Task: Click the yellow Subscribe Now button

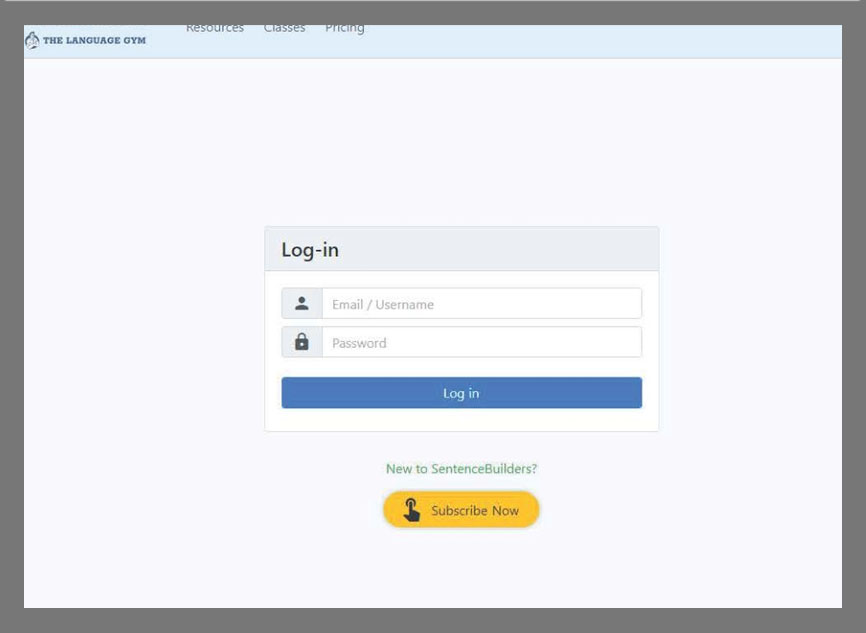Action: tap(461, 509)
